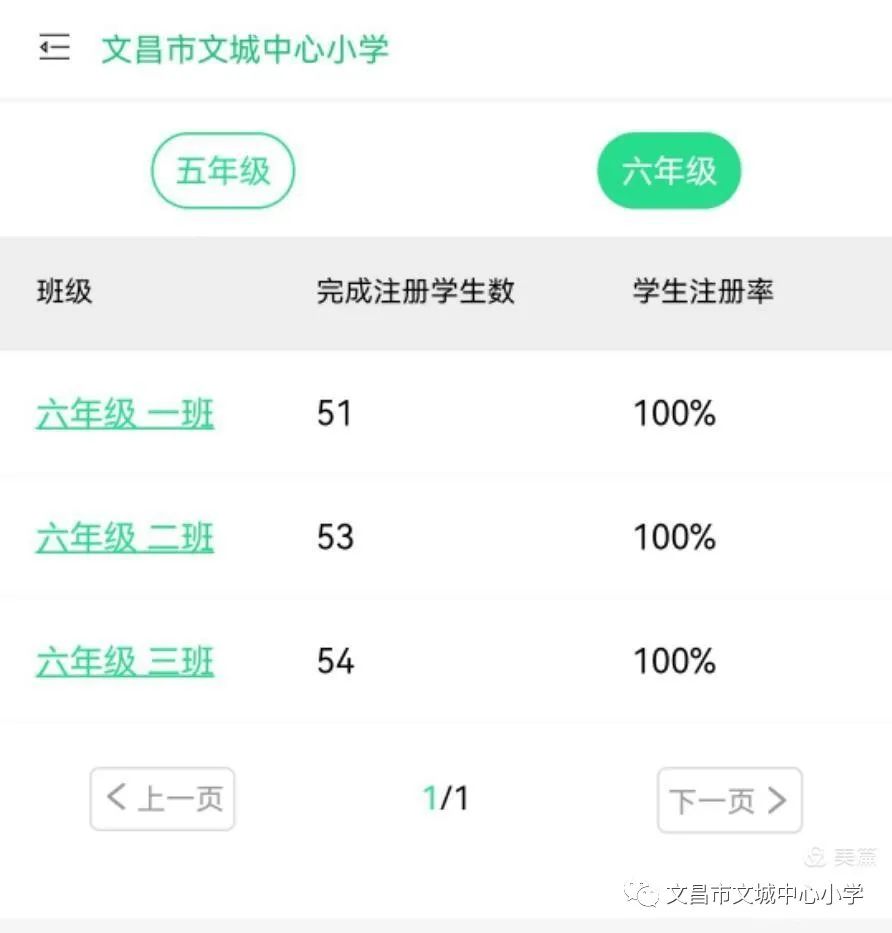Click the registered count 54
This screenshot has height=933, width=892.
335,662
